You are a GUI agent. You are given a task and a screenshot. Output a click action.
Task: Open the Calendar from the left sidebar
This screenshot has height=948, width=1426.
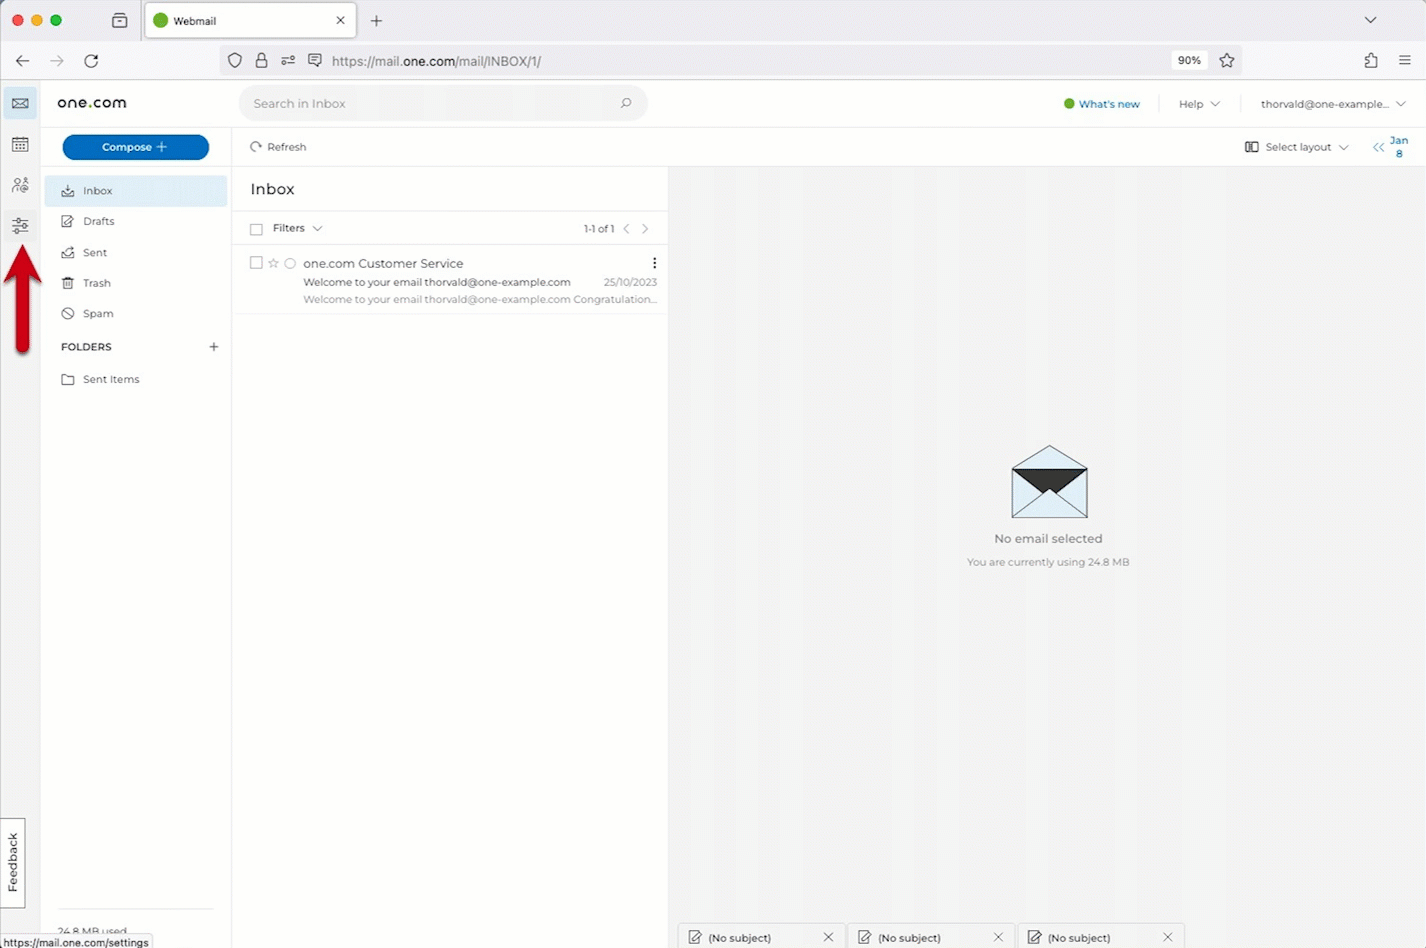(x=20, y=144)
